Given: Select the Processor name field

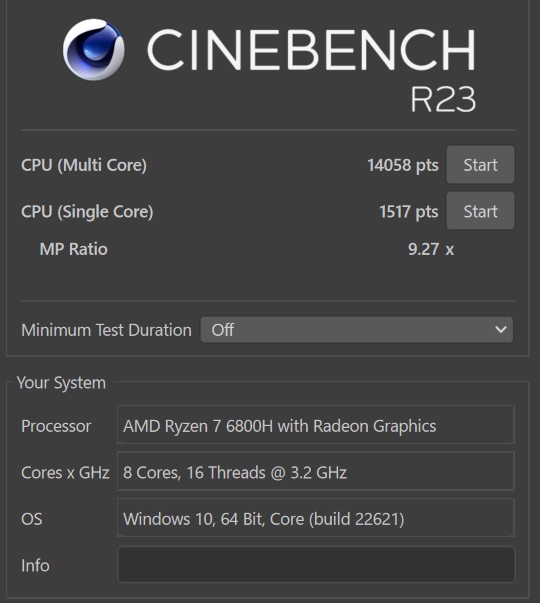Looking at the screenshot, I should pos(316,425).
